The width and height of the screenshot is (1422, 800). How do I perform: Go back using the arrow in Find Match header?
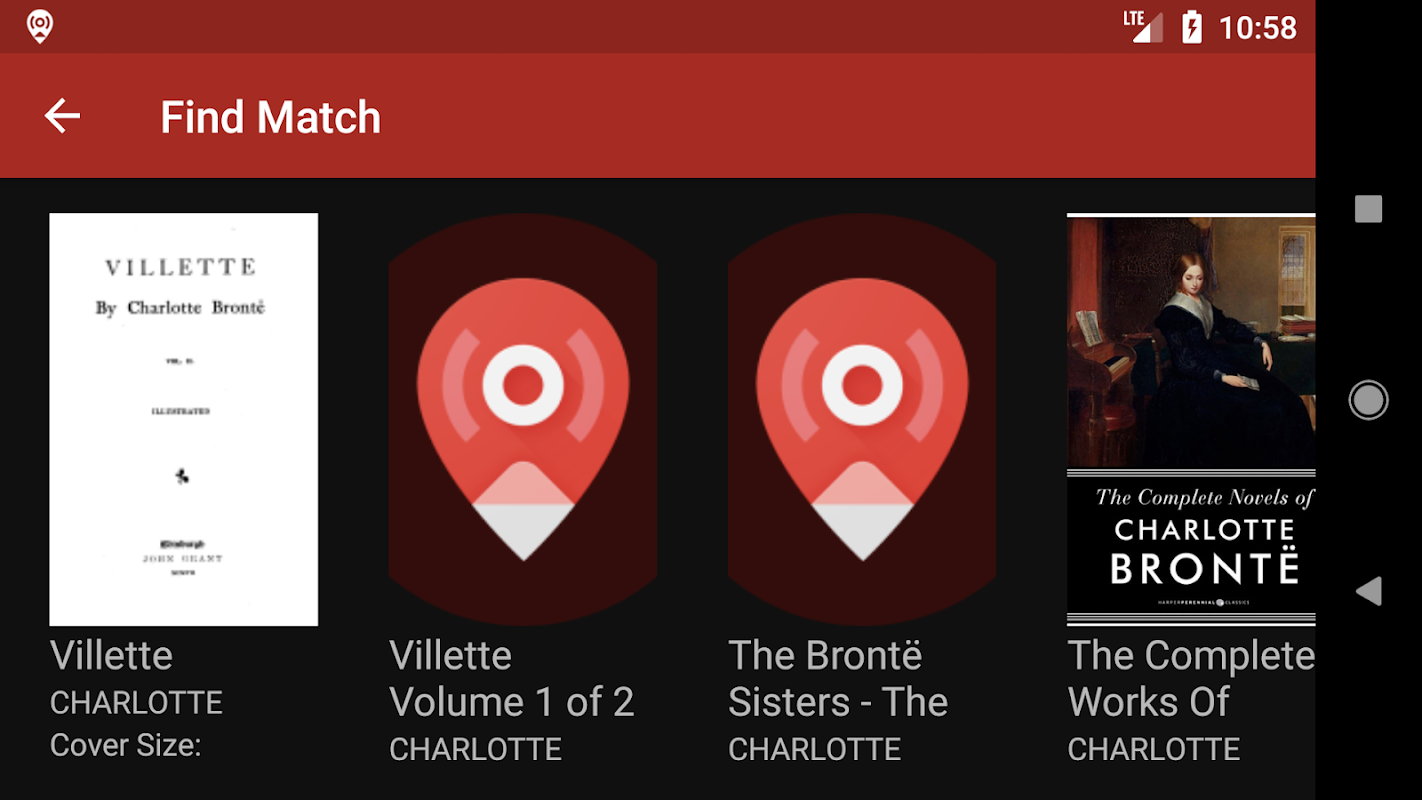62,116
